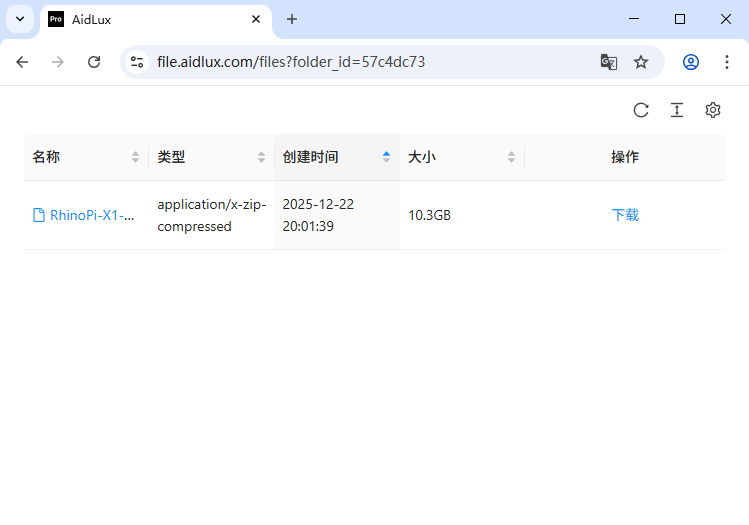Go back using the browser back arrow
This screenshot has width=749, height=525.
(22, 62)
